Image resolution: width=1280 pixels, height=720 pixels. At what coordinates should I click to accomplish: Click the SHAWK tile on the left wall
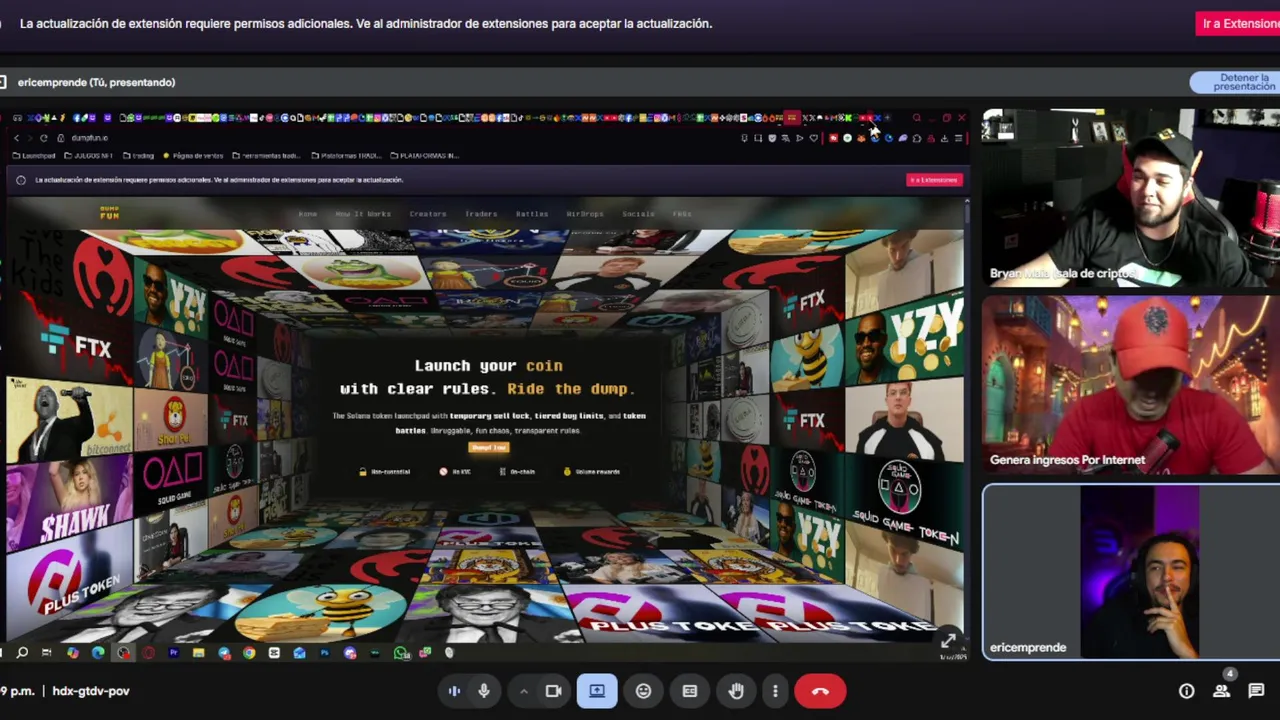click(x=68, y=502)
